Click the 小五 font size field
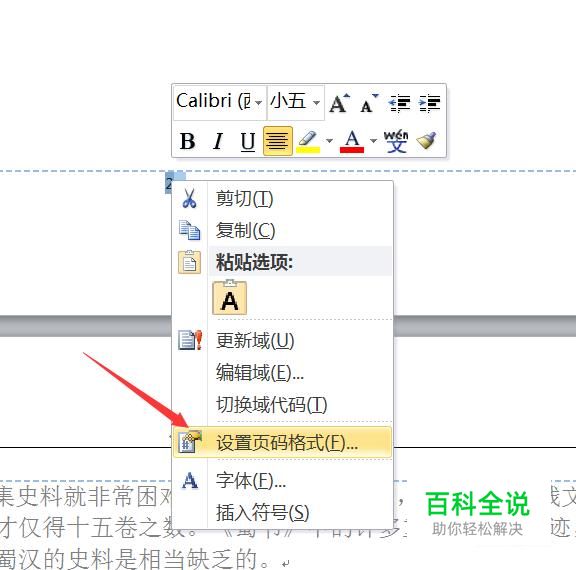 click(296, 103)
